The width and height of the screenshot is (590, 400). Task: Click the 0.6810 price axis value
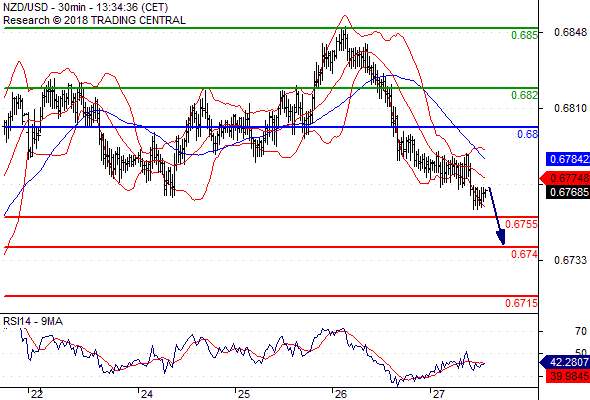(570, 108)
